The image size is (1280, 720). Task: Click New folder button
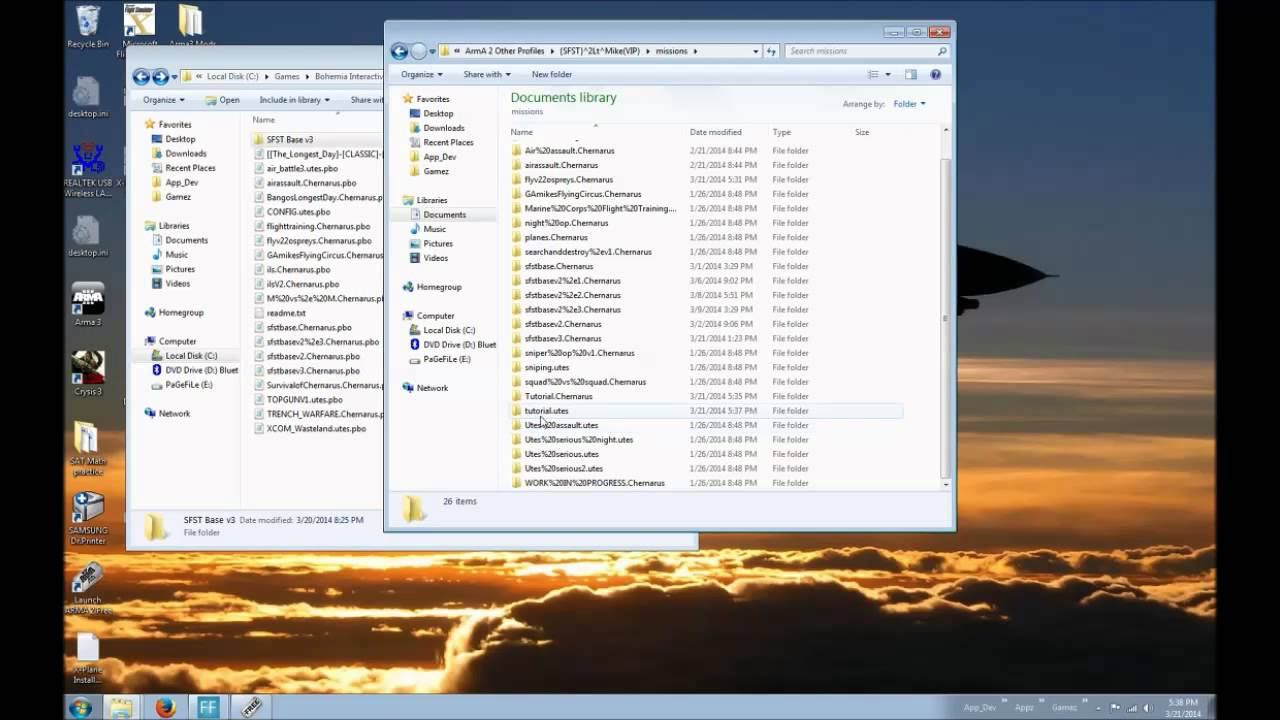(x=552, y=74)
